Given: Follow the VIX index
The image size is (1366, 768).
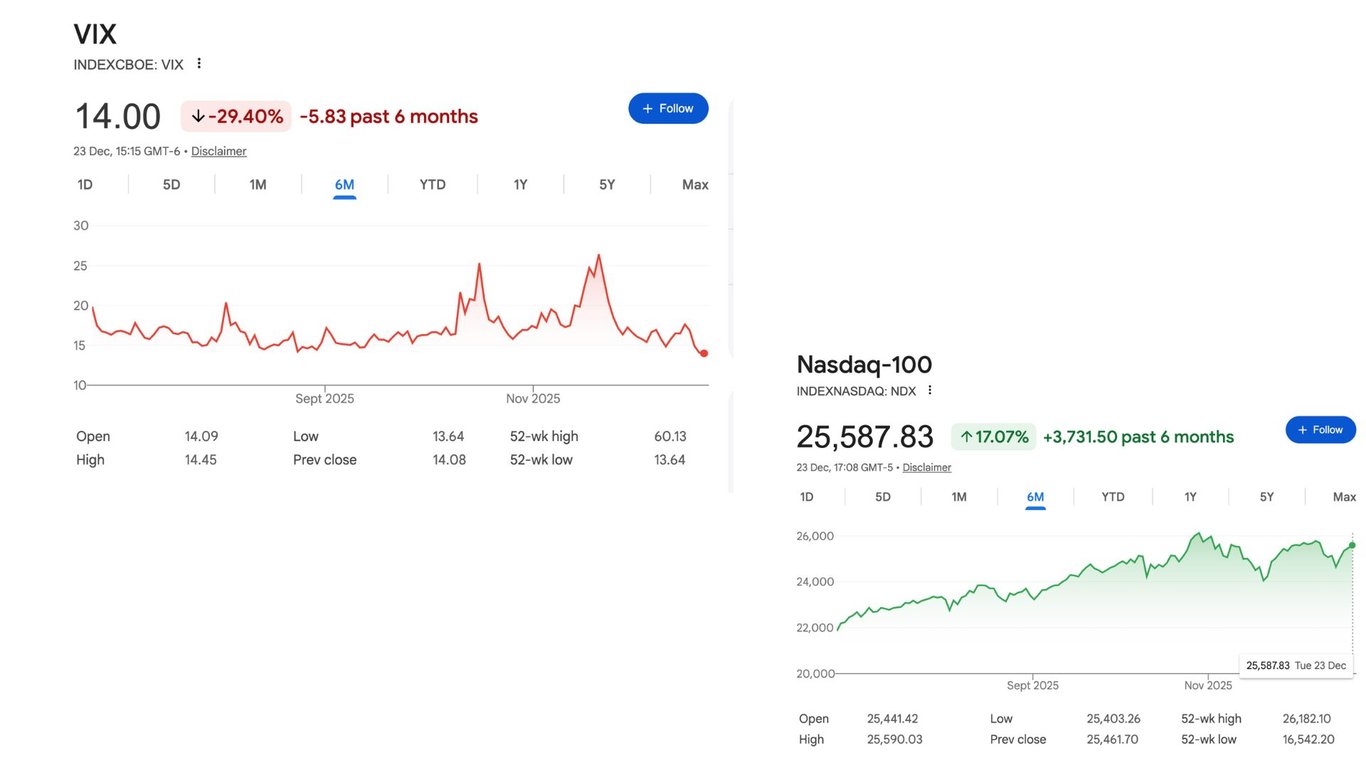Looking at the screenshot, I should pyautogui.click(x=668, y=109).
